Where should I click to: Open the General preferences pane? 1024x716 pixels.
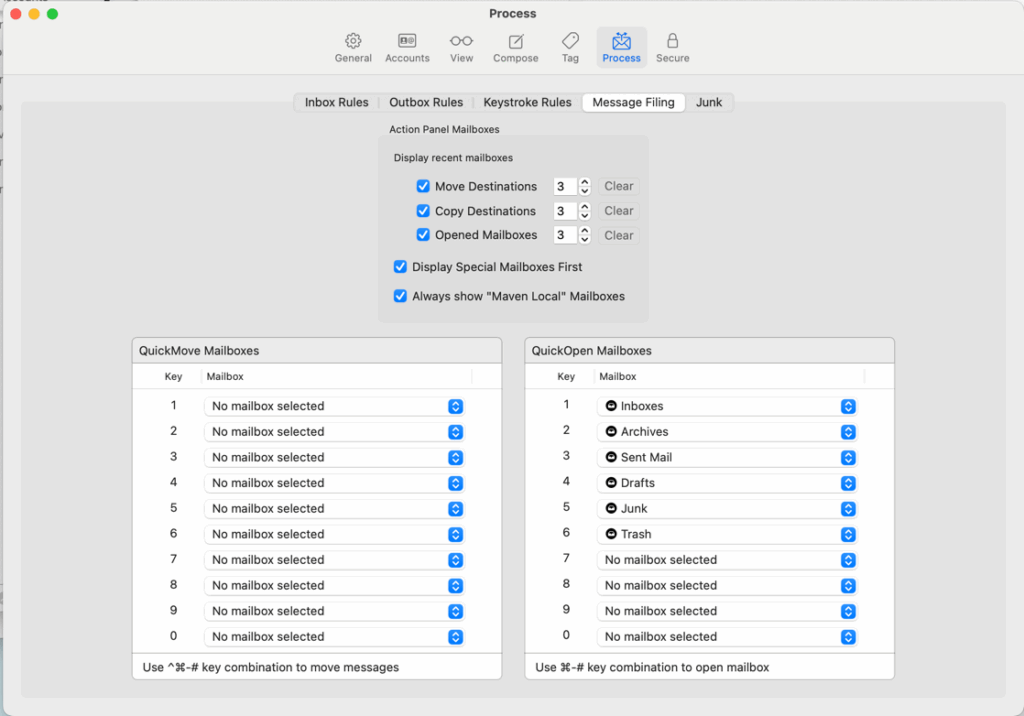coord(353,48)
